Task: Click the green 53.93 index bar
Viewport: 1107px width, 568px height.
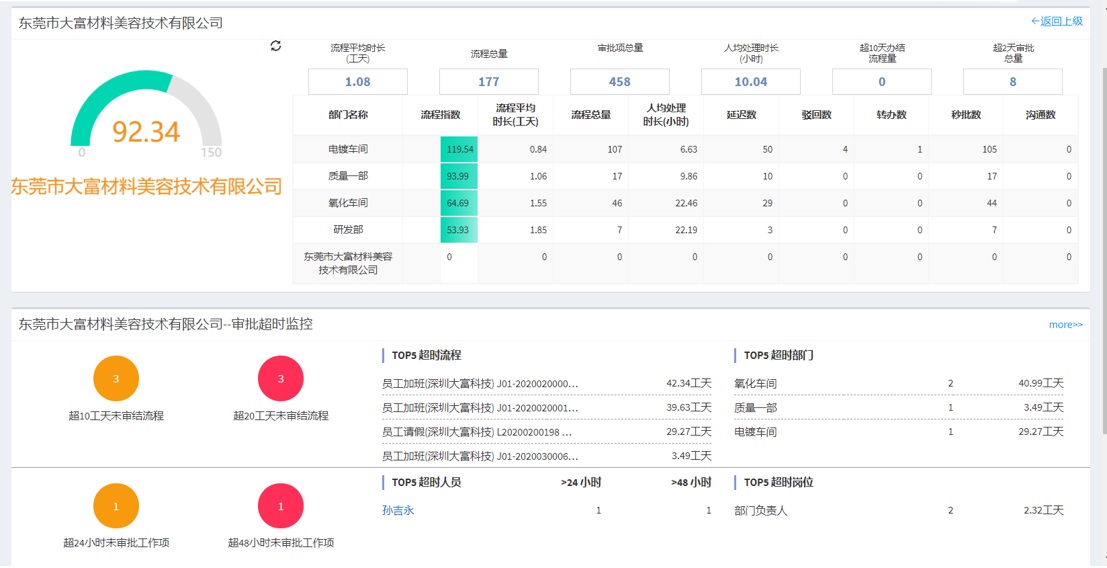Action: coord(459,230)
